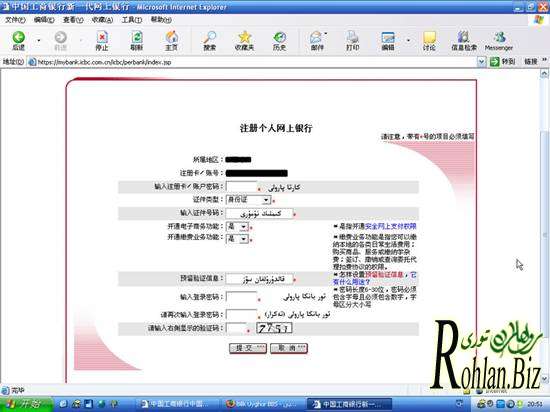Open Favorites (收藏夹) star icon
The height and width of the screenshot is (412, 550).
[x=244, y=37]
